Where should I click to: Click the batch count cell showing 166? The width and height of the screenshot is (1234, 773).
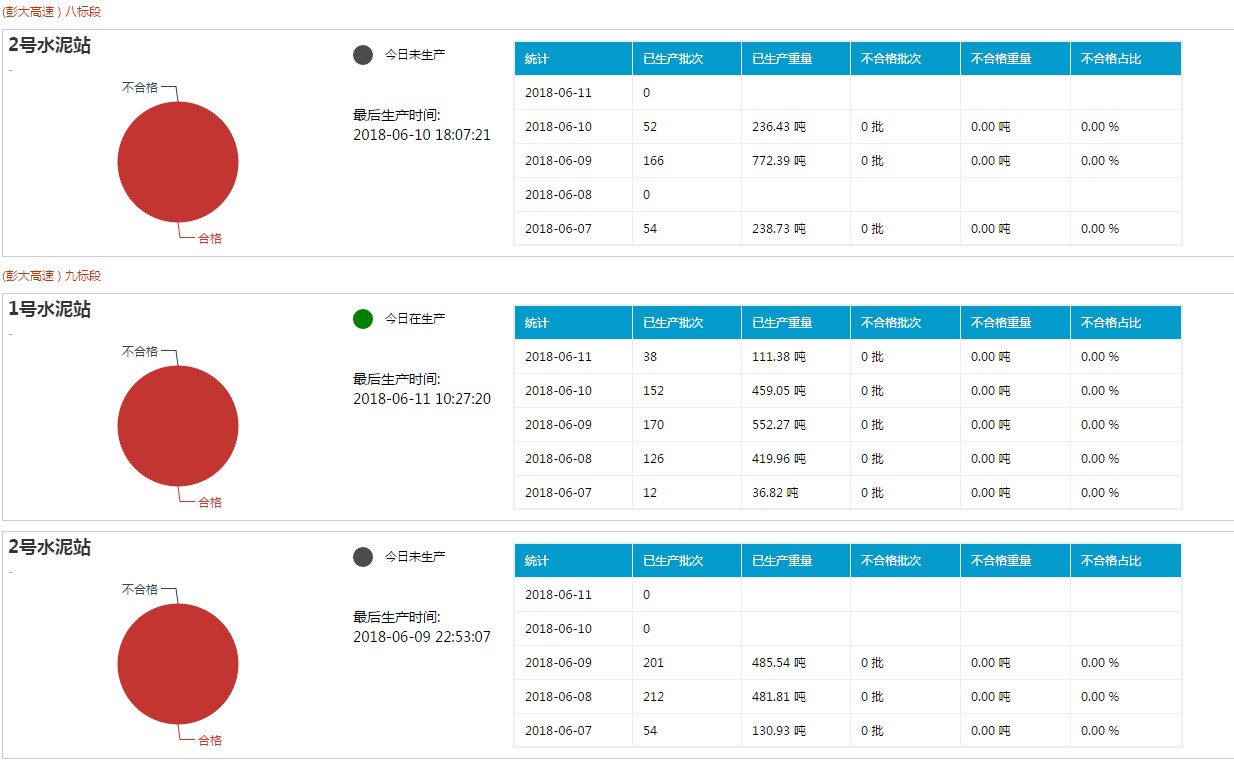click(x=653, y=161)
